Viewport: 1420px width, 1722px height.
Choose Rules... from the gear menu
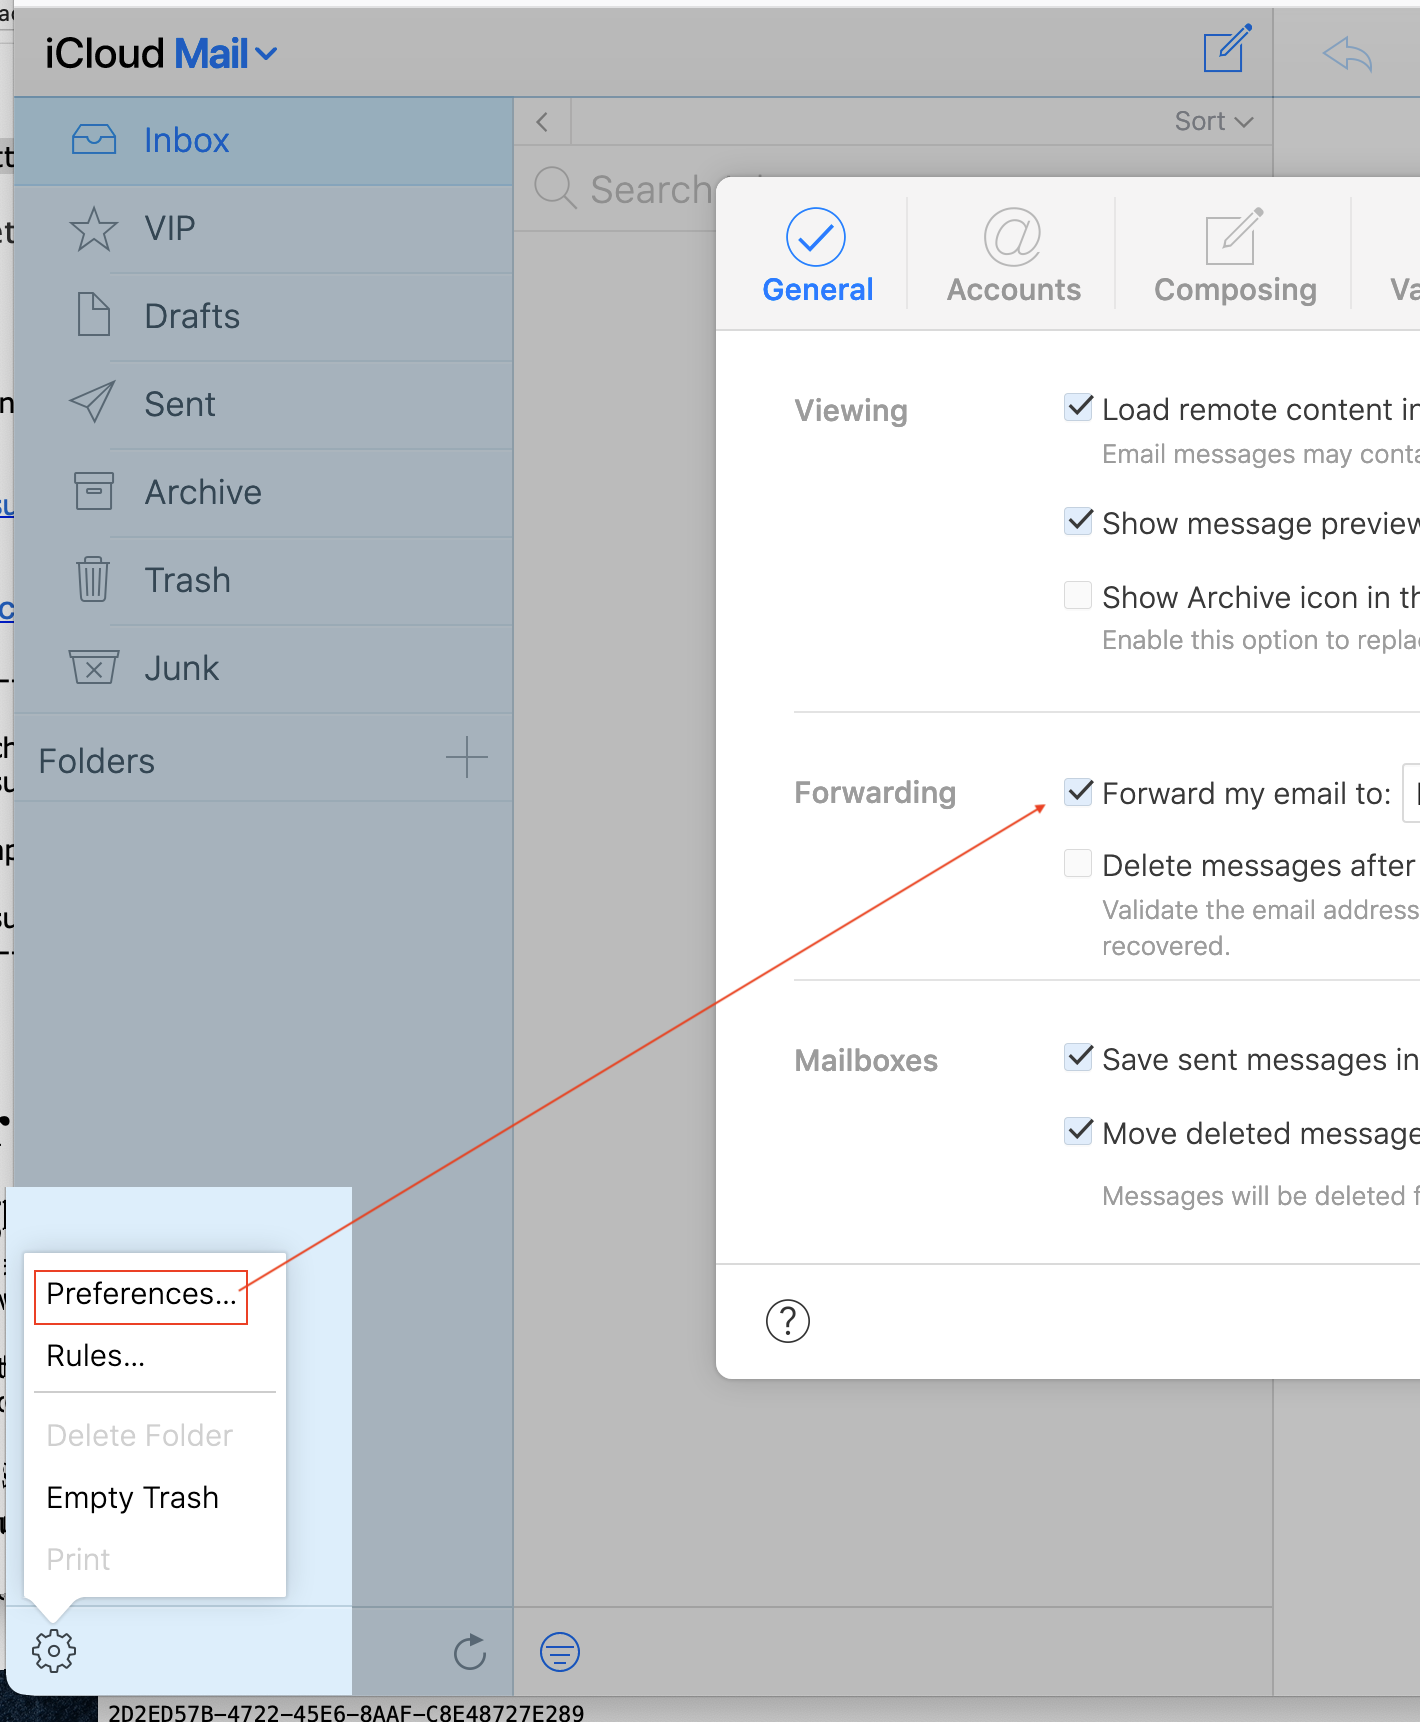[x=96, y=1356]
